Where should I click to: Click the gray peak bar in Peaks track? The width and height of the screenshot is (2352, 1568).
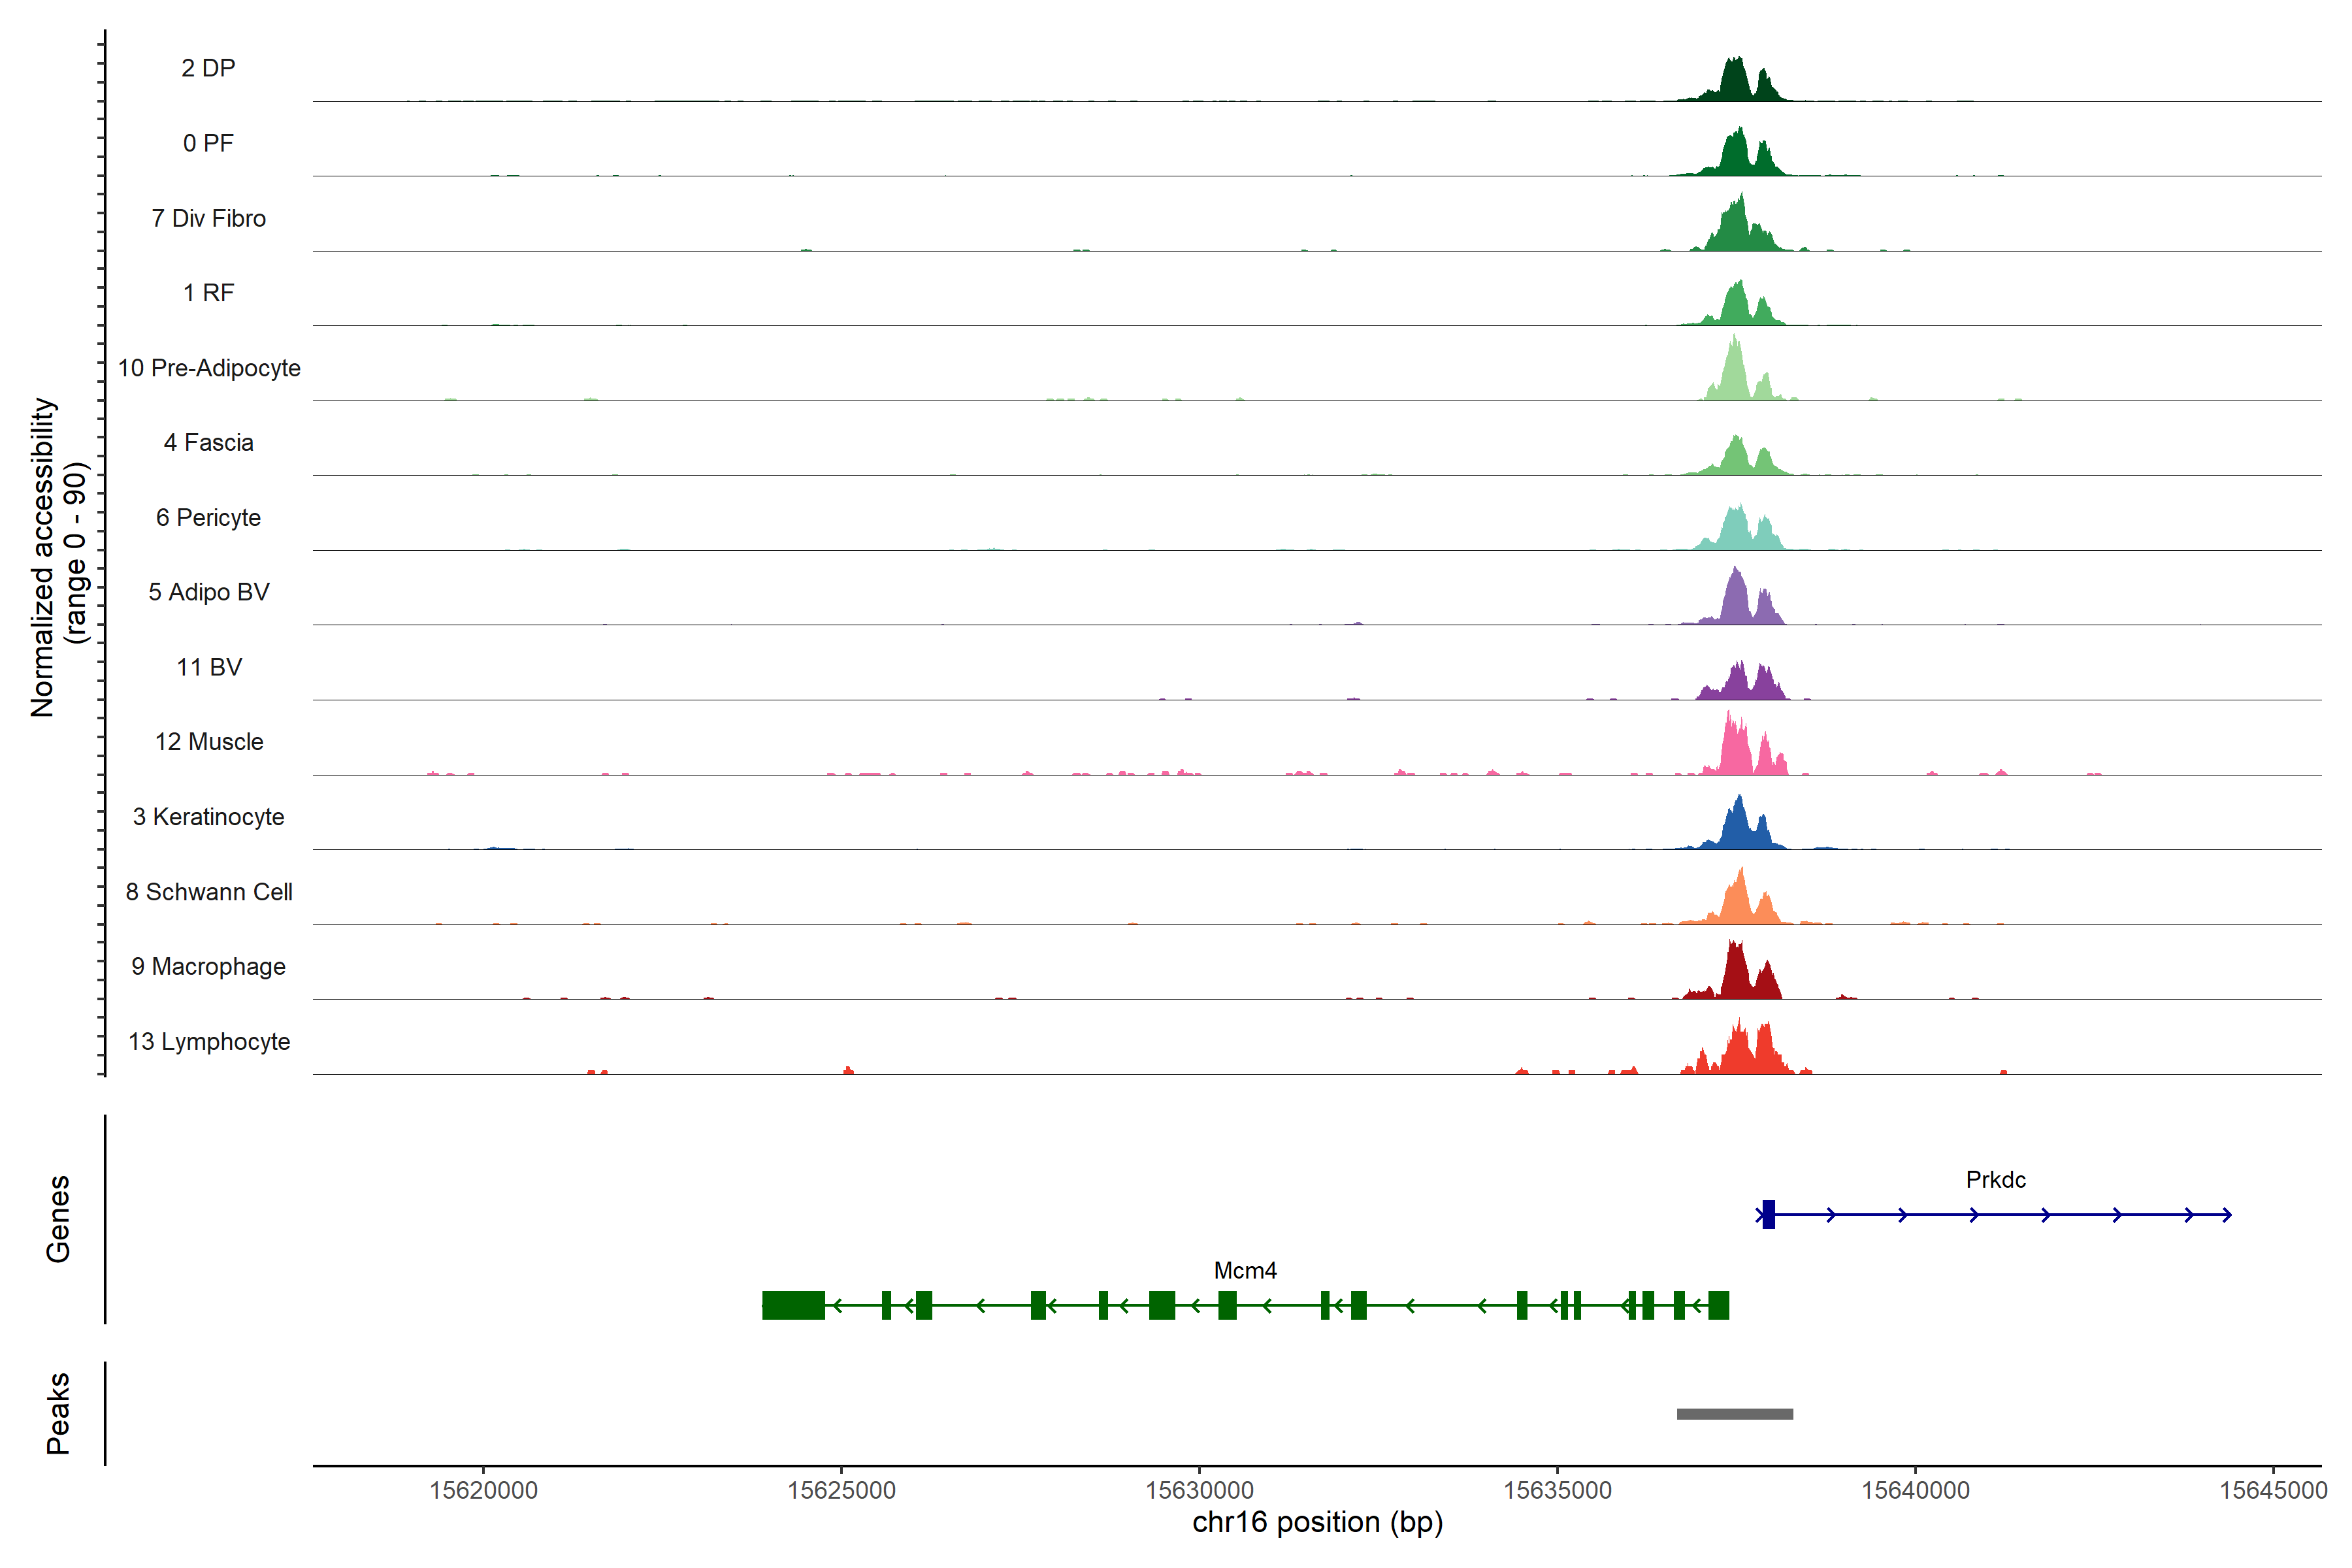(1734, 1413)
